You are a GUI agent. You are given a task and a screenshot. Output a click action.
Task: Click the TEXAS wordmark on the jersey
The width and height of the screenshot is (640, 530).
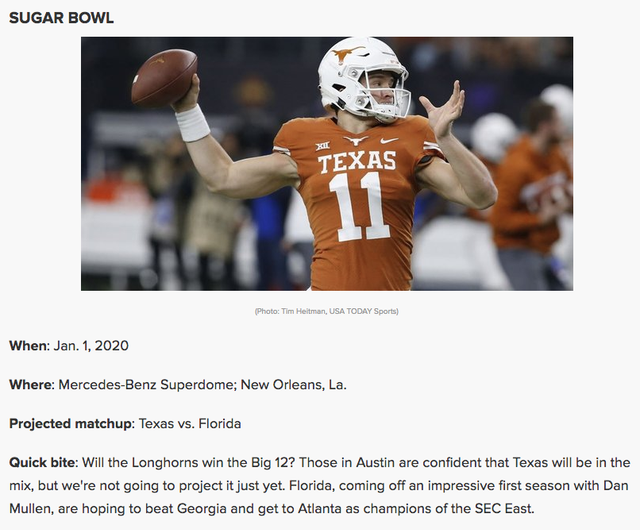pyautogui.click(x=357, y=162)
